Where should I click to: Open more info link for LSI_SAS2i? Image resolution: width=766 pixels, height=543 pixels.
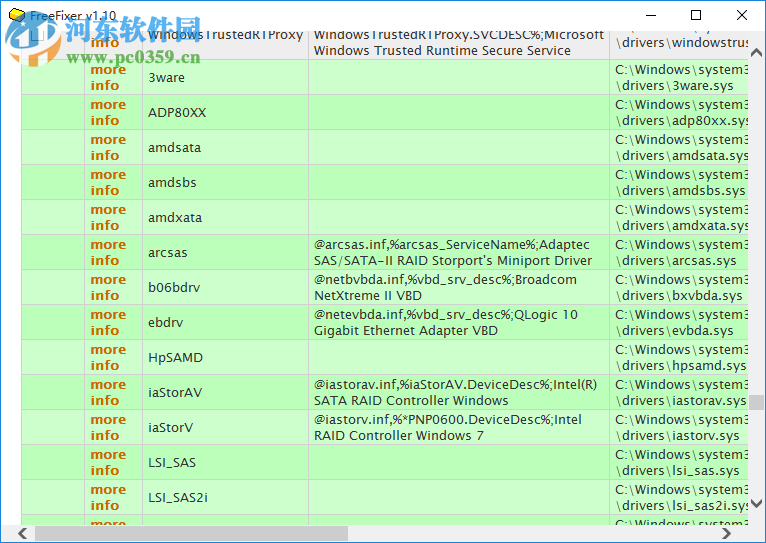point(108,498)
